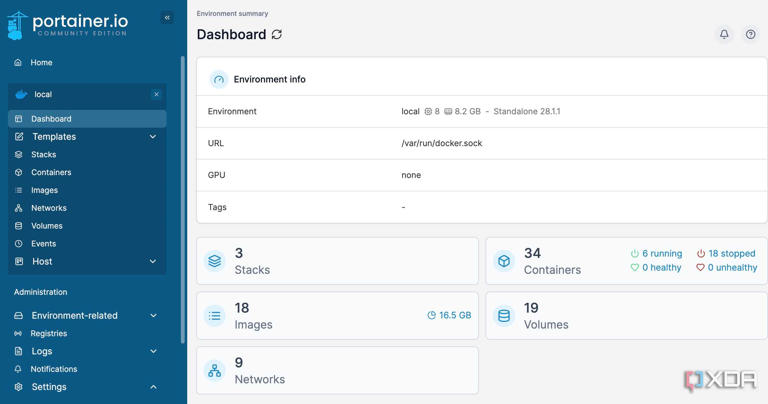Open the 34 Containers dashboard tile
768x404 pixels.
point(626,261)
